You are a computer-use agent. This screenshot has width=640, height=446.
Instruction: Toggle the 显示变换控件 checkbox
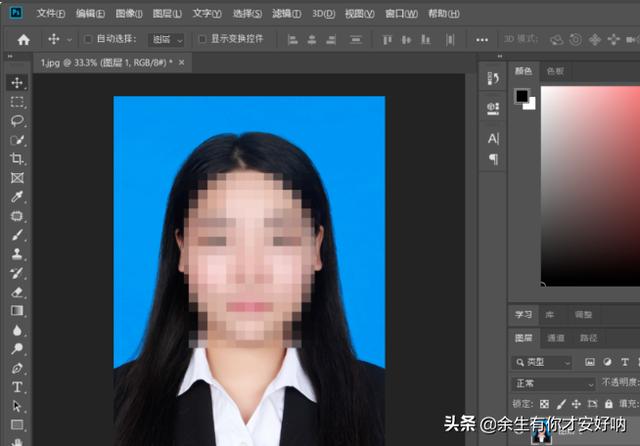click(202, 40)
